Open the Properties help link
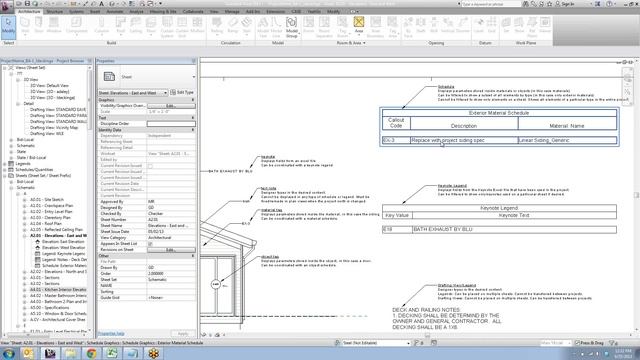The image size is (640, 360). tap(111, 333)
